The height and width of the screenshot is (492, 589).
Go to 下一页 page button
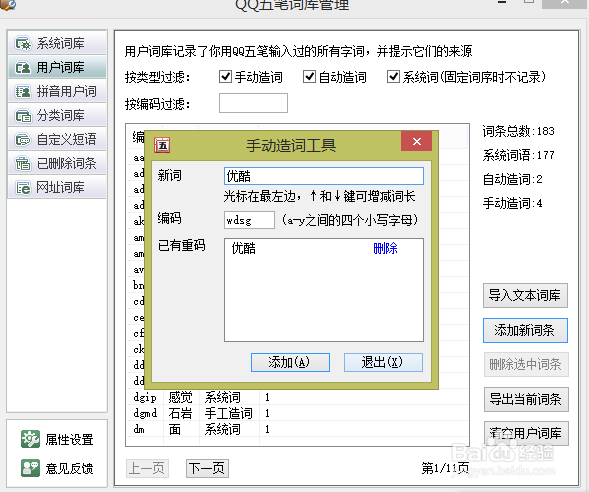point(207,468)
